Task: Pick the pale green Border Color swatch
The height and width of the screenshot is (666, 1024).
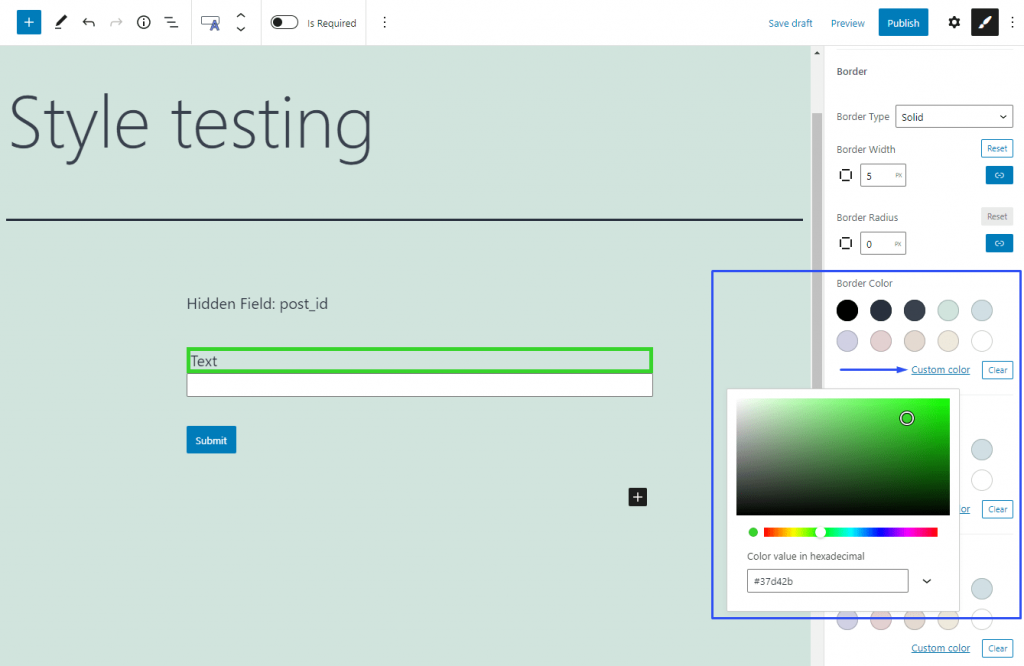Action: pyautogui.click(x=948, y=310)
